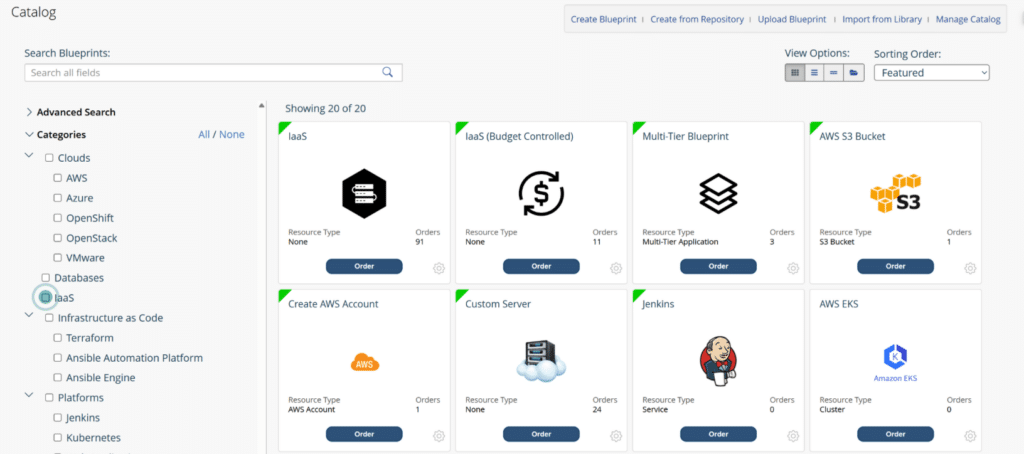This screenshot has height=454, width=1024.
Task: Collapse the Clouds category group
Action: pos(29,155)
